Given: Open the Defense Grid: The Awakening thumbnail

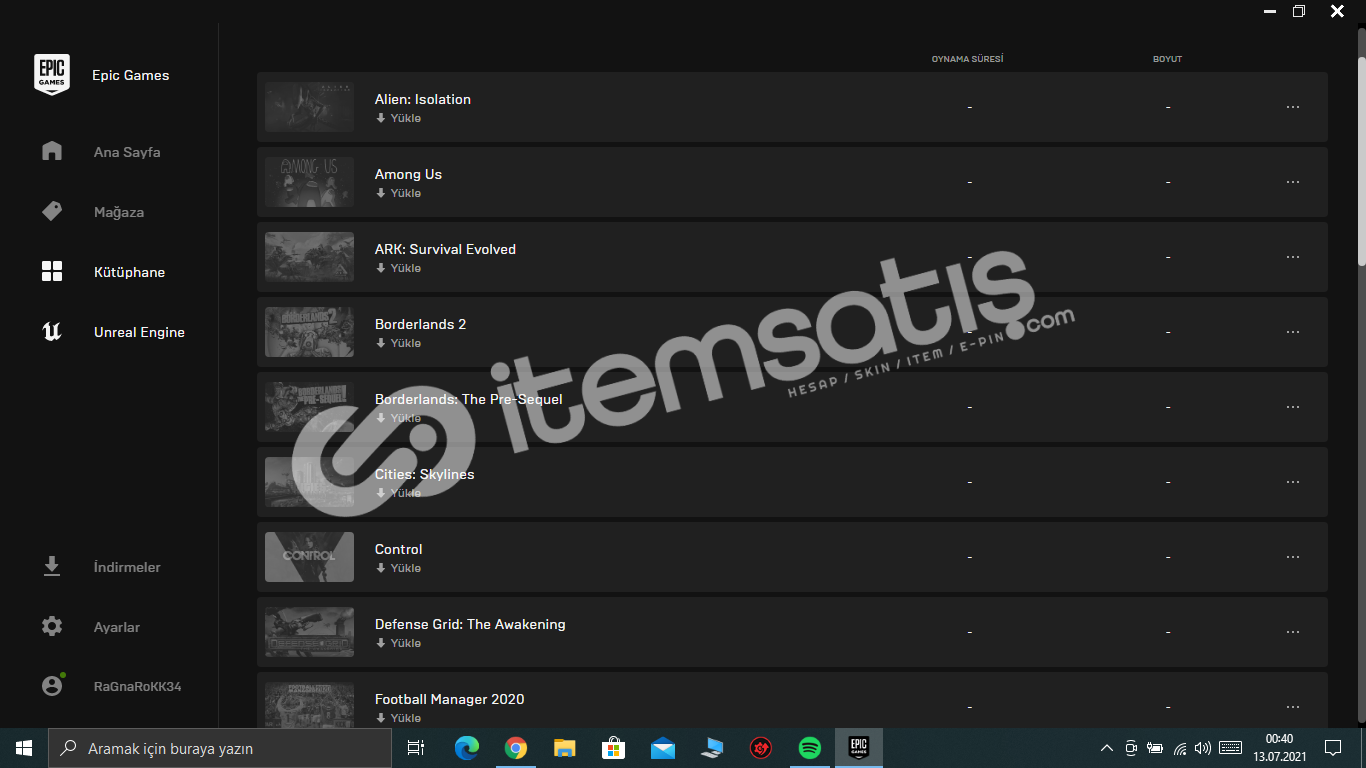Looking at the screenshot, I should point(309,632).
